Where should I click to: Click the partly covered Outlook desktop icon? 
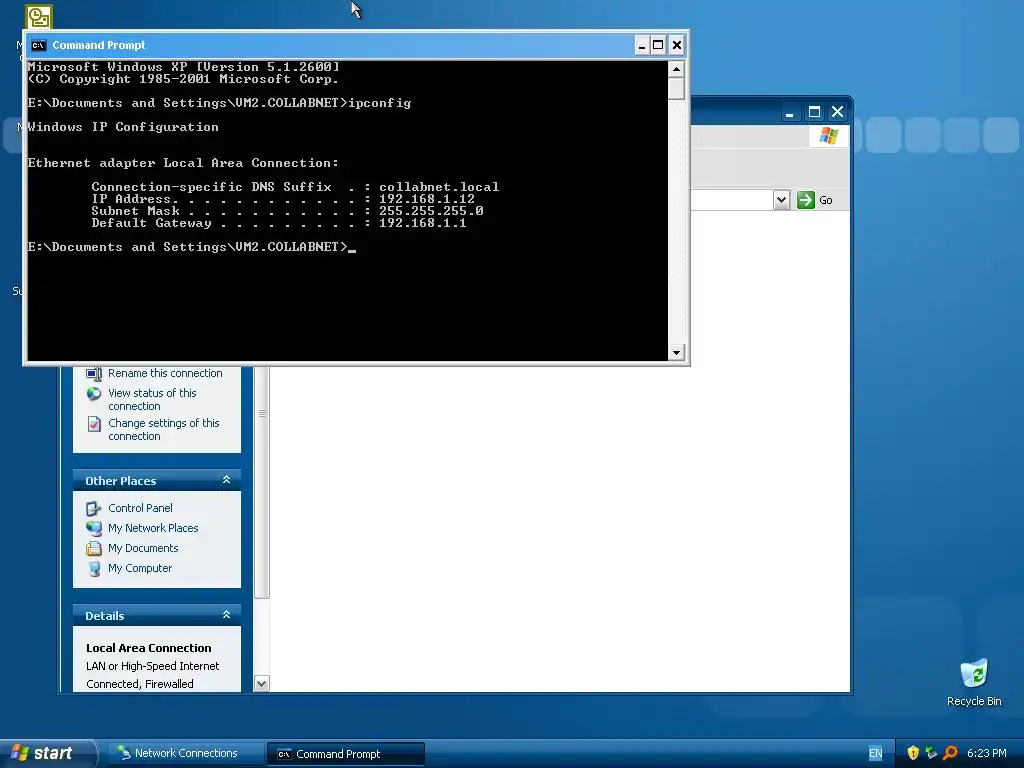pyautogui.click(x=39, y=16)
